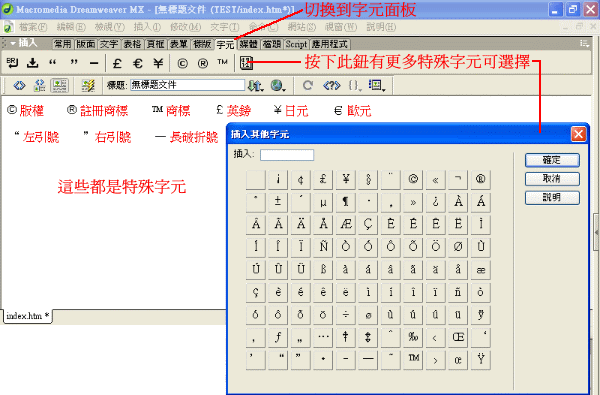Image resolution: width=600 pixels, height=395 pixels.
Task: Select the 字元 insert tab
Action: 225,44
